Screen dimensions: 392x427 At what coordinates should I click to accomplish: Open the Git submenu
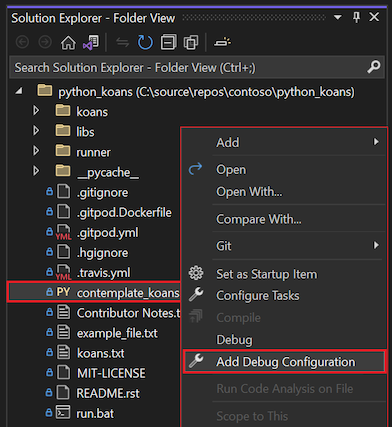(x=283, y=246)
